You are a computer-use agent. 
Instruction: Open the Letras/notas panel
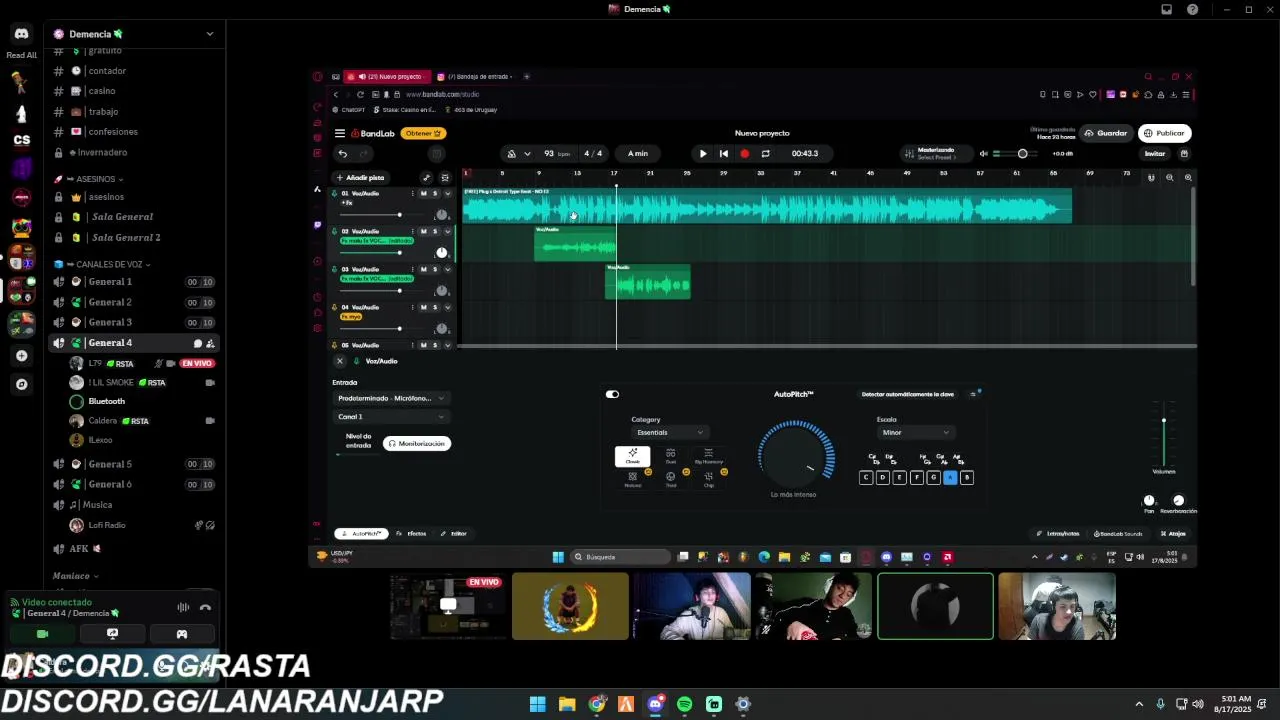pos(1058,534)
